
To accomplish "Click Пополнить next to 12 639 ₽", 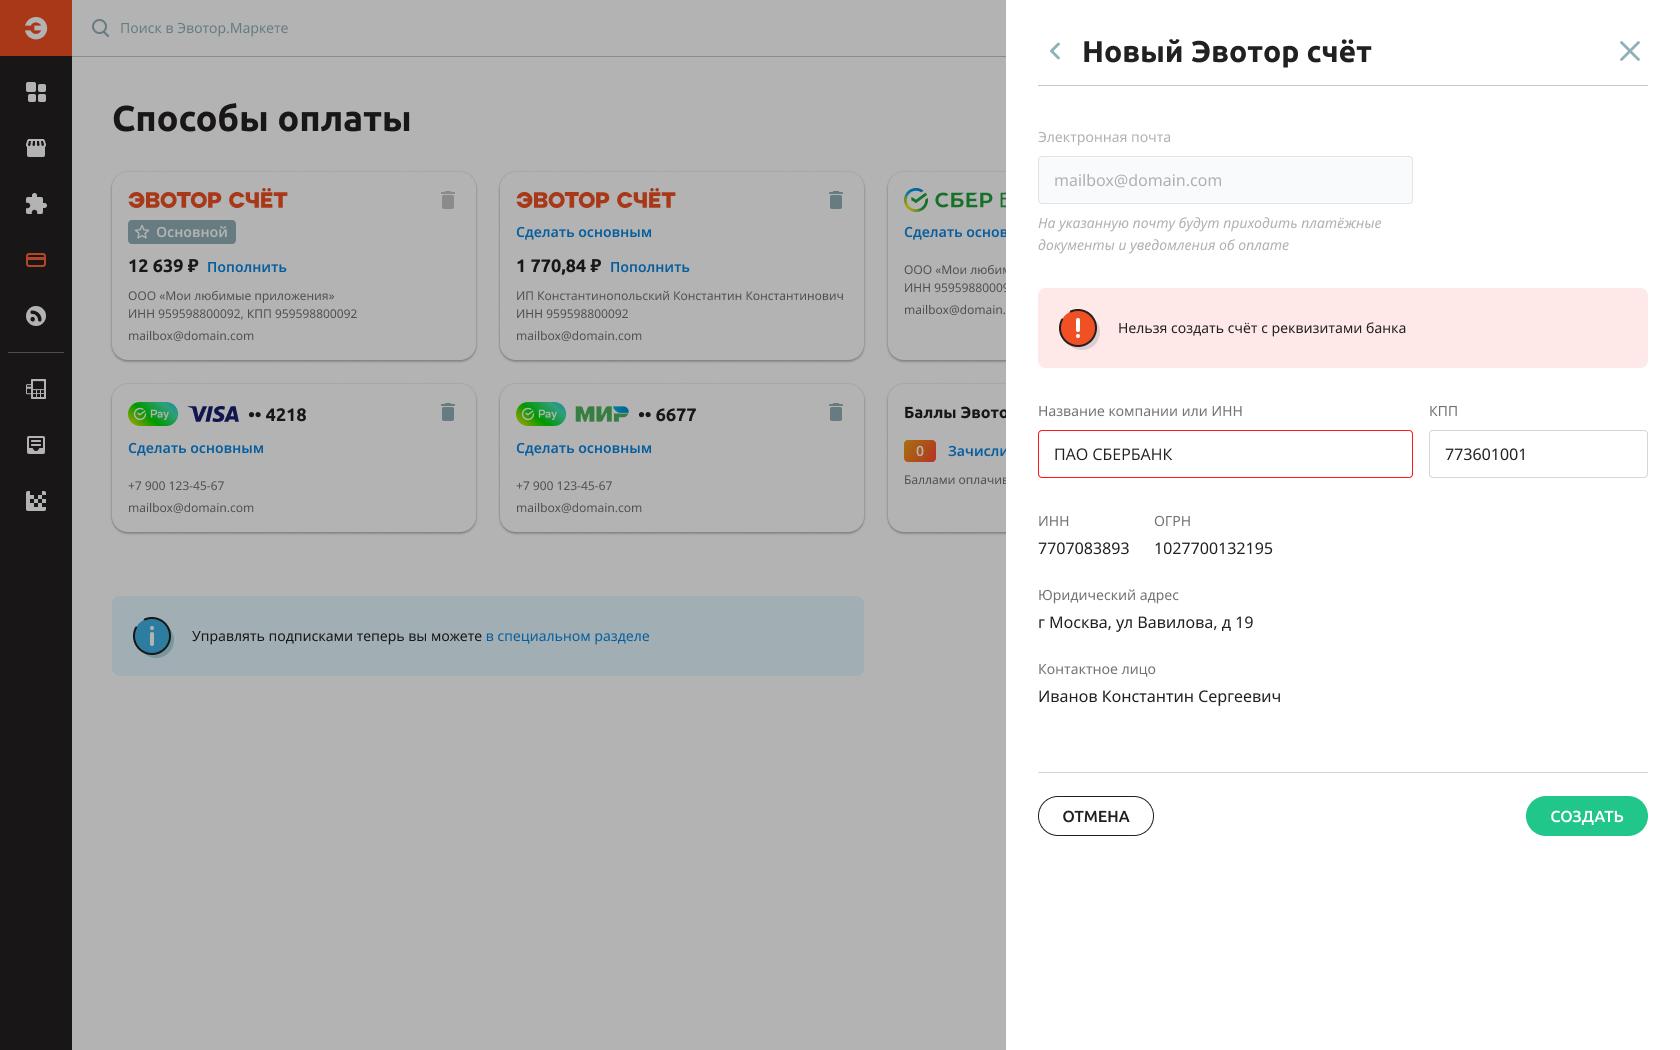I will pos(247,267).
